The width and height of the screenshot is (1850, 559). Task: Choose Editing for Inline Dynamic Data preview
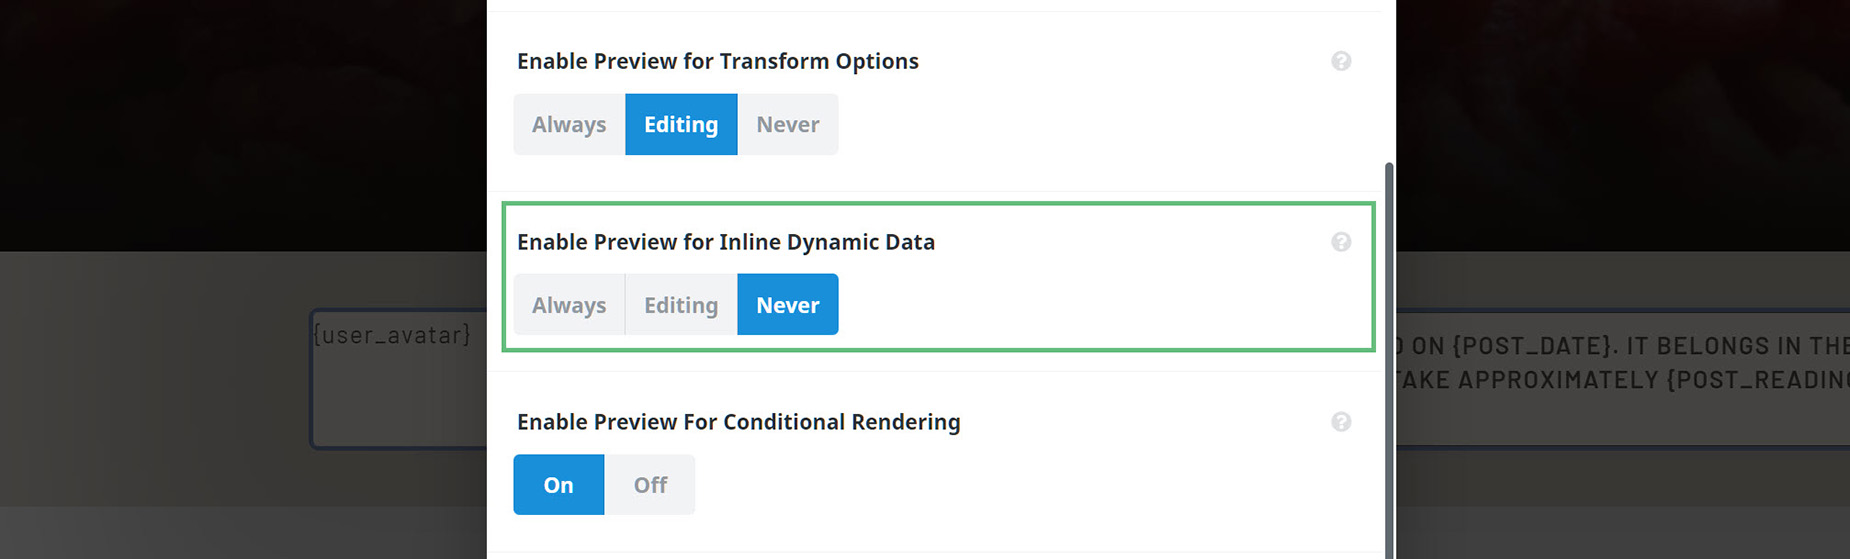pyautogui.click(x=681, y=305)
